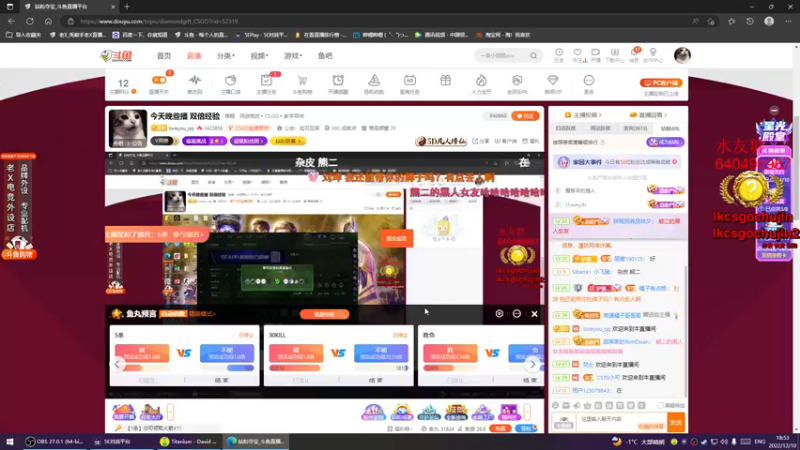Image resolution: width=800 pixels, height=450 pixels.
Task: Click the orange 关注 follow button
Action: (x=525, y=116)
